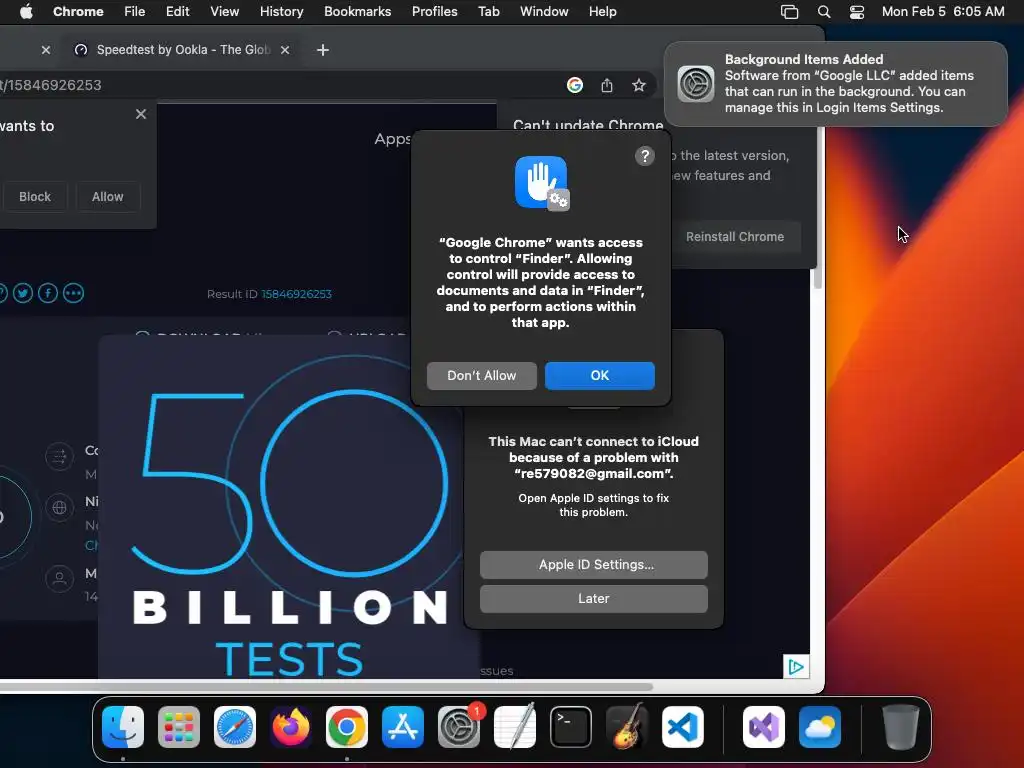
Task: Click OK to allow Finder control
Action: [x=600, y=376]
